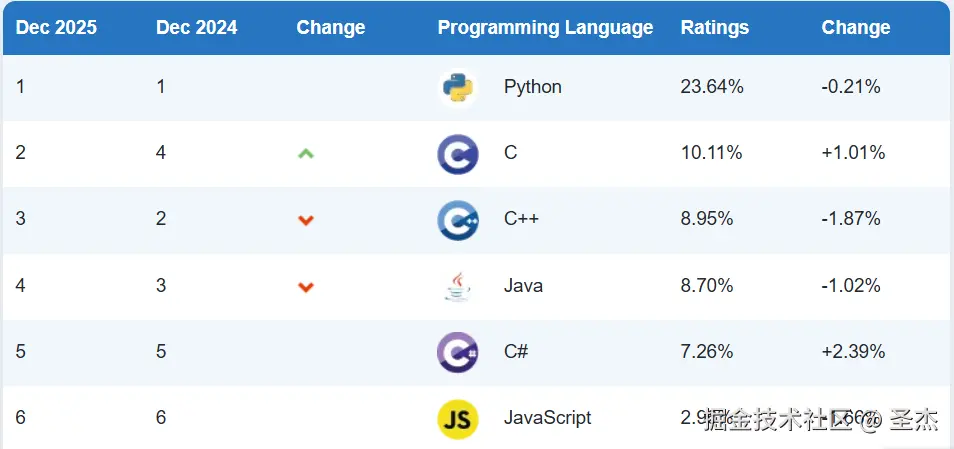The height and width of the screenshot is (449, 954).
Task: Click Python's 23.64% rating value
Action: click(711, 87)
